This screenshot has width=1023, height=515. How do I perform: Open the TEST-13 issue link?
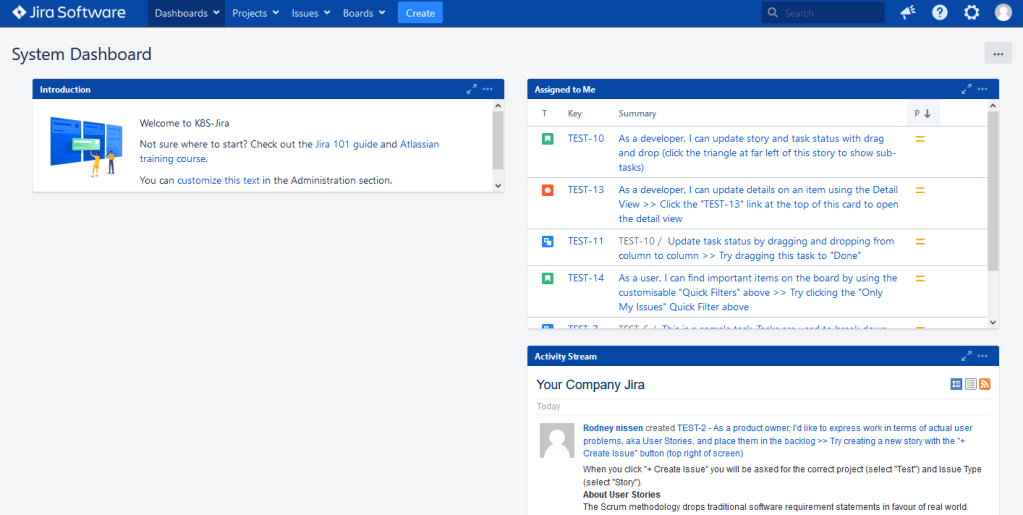[586, 190]
